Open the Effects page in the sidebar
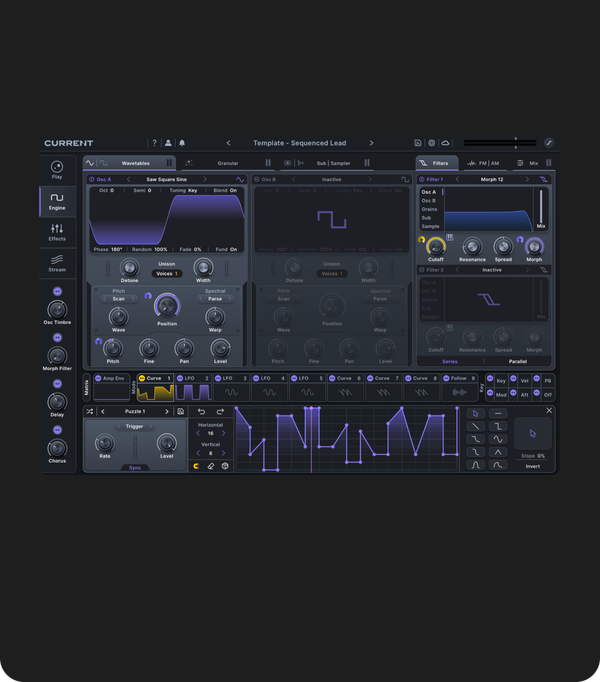This screenshot has width=600, height=682. pyautogui.click(x=57, y=232)
